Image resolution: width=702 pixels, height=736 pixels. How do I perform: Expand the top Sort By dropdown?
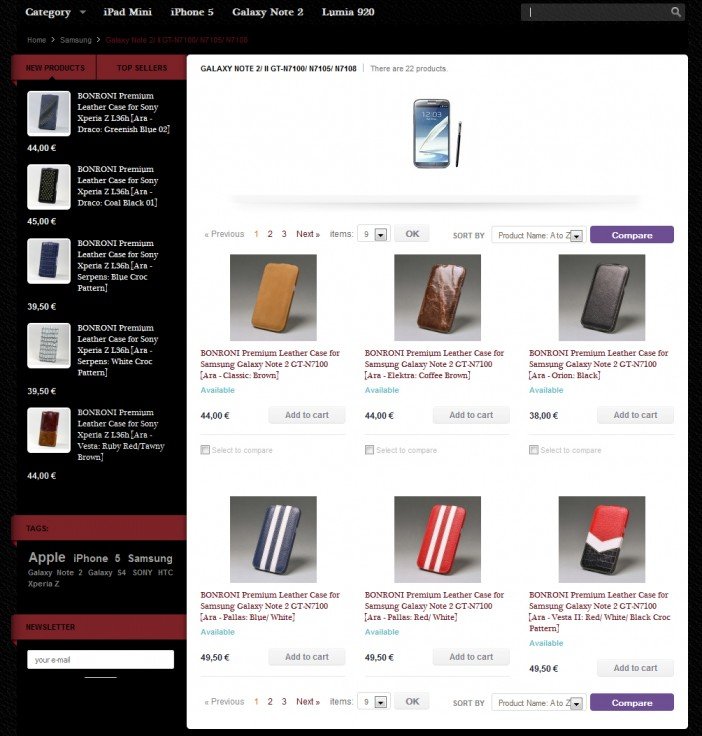[539, 235]
